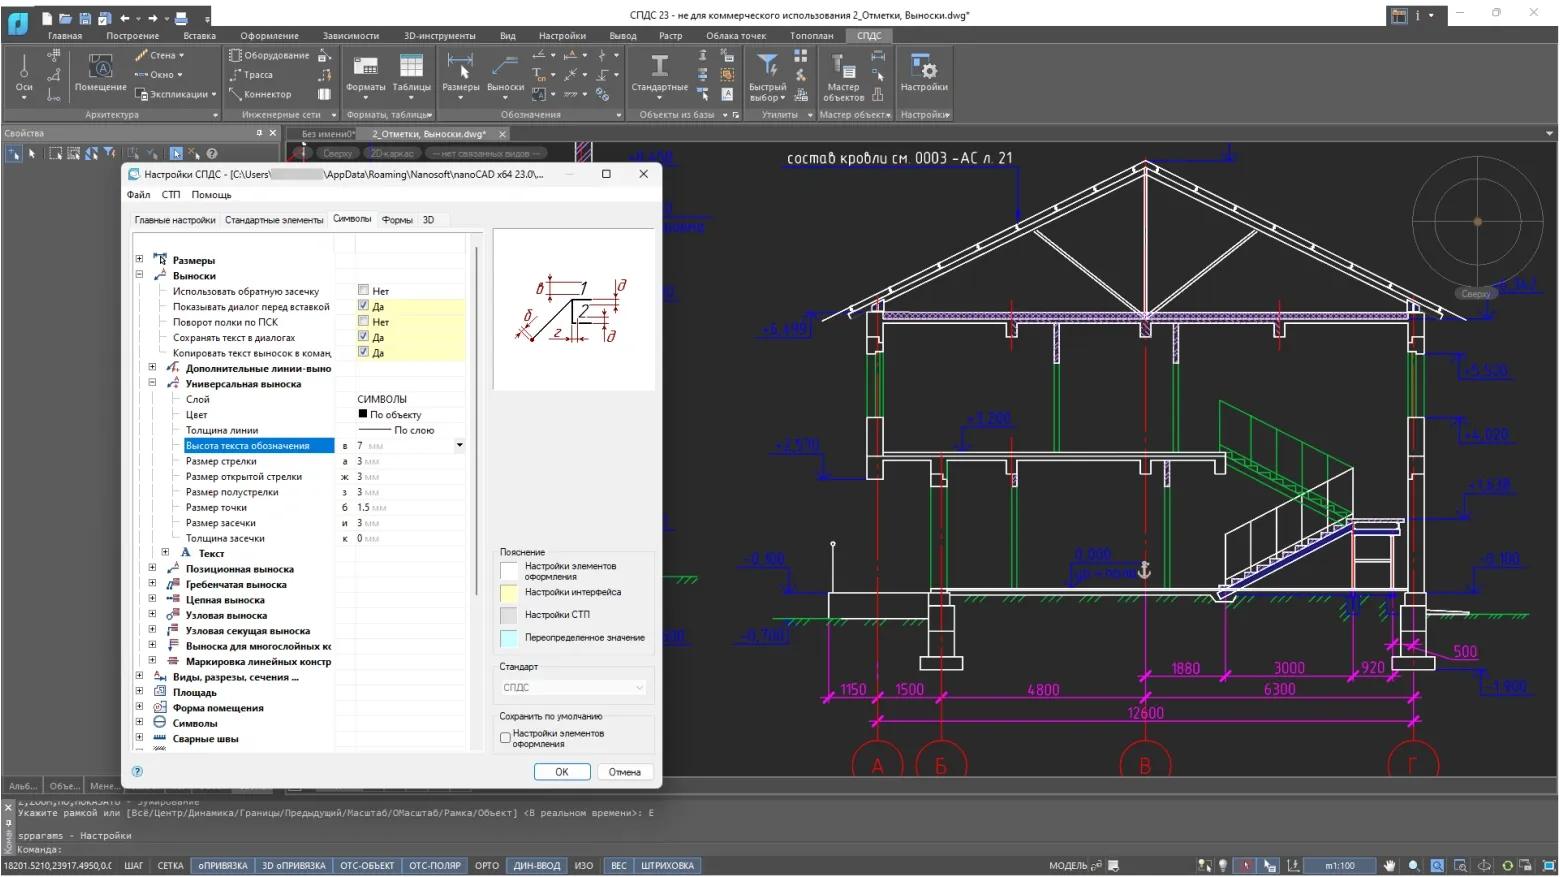Switch to the Стандартные элементы tab
The height and width of the screenshot is (877, 1560).
coord(274,220)
